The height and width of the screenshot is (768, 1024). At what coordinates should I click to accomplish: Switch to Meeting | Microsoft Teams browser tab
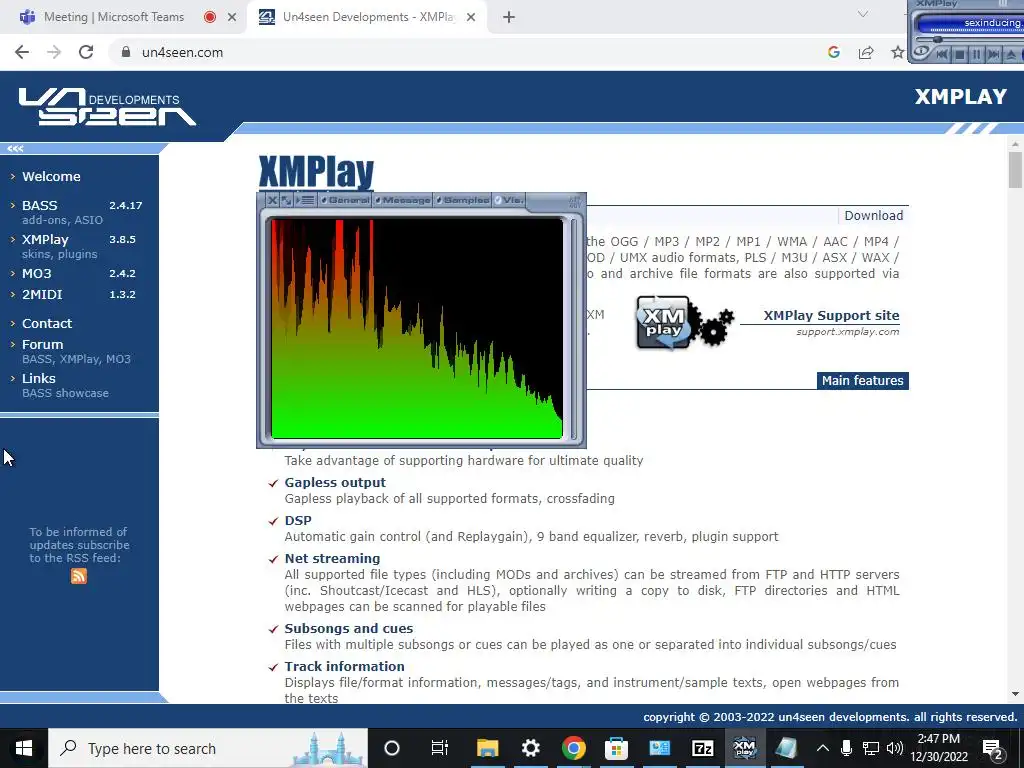(114, 17)
